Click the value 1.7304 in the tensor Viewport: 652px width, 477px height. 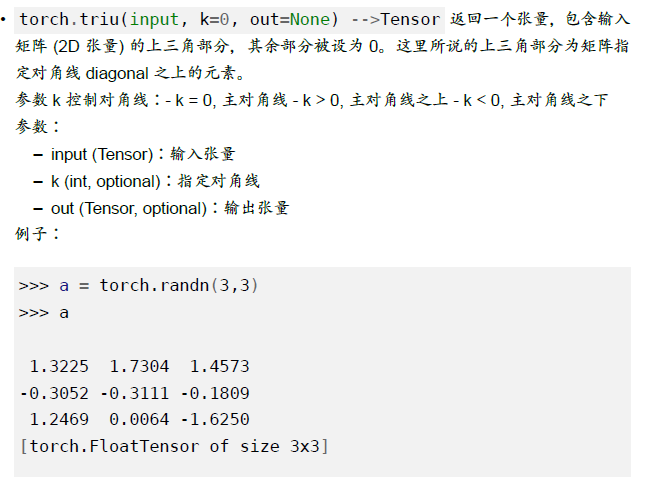(139, 366)
